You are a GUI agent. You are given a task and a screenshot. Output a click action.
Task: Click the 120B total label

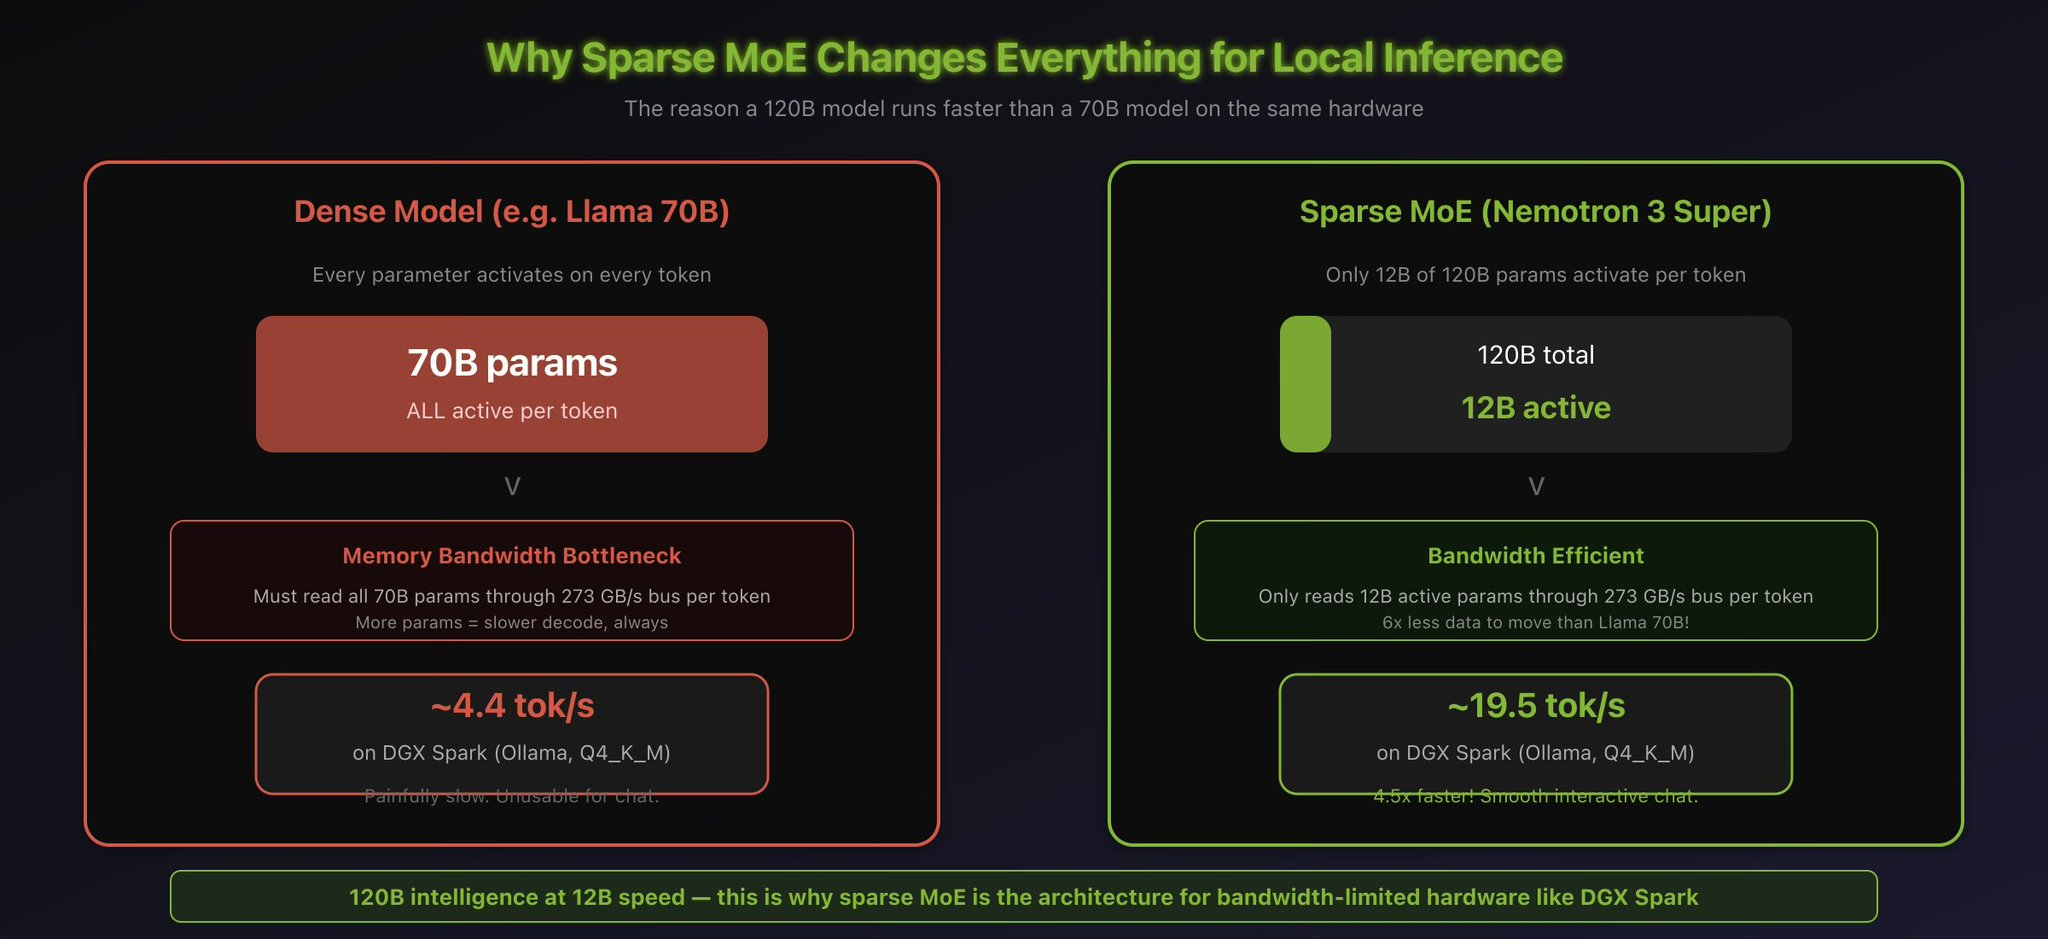1536,355
